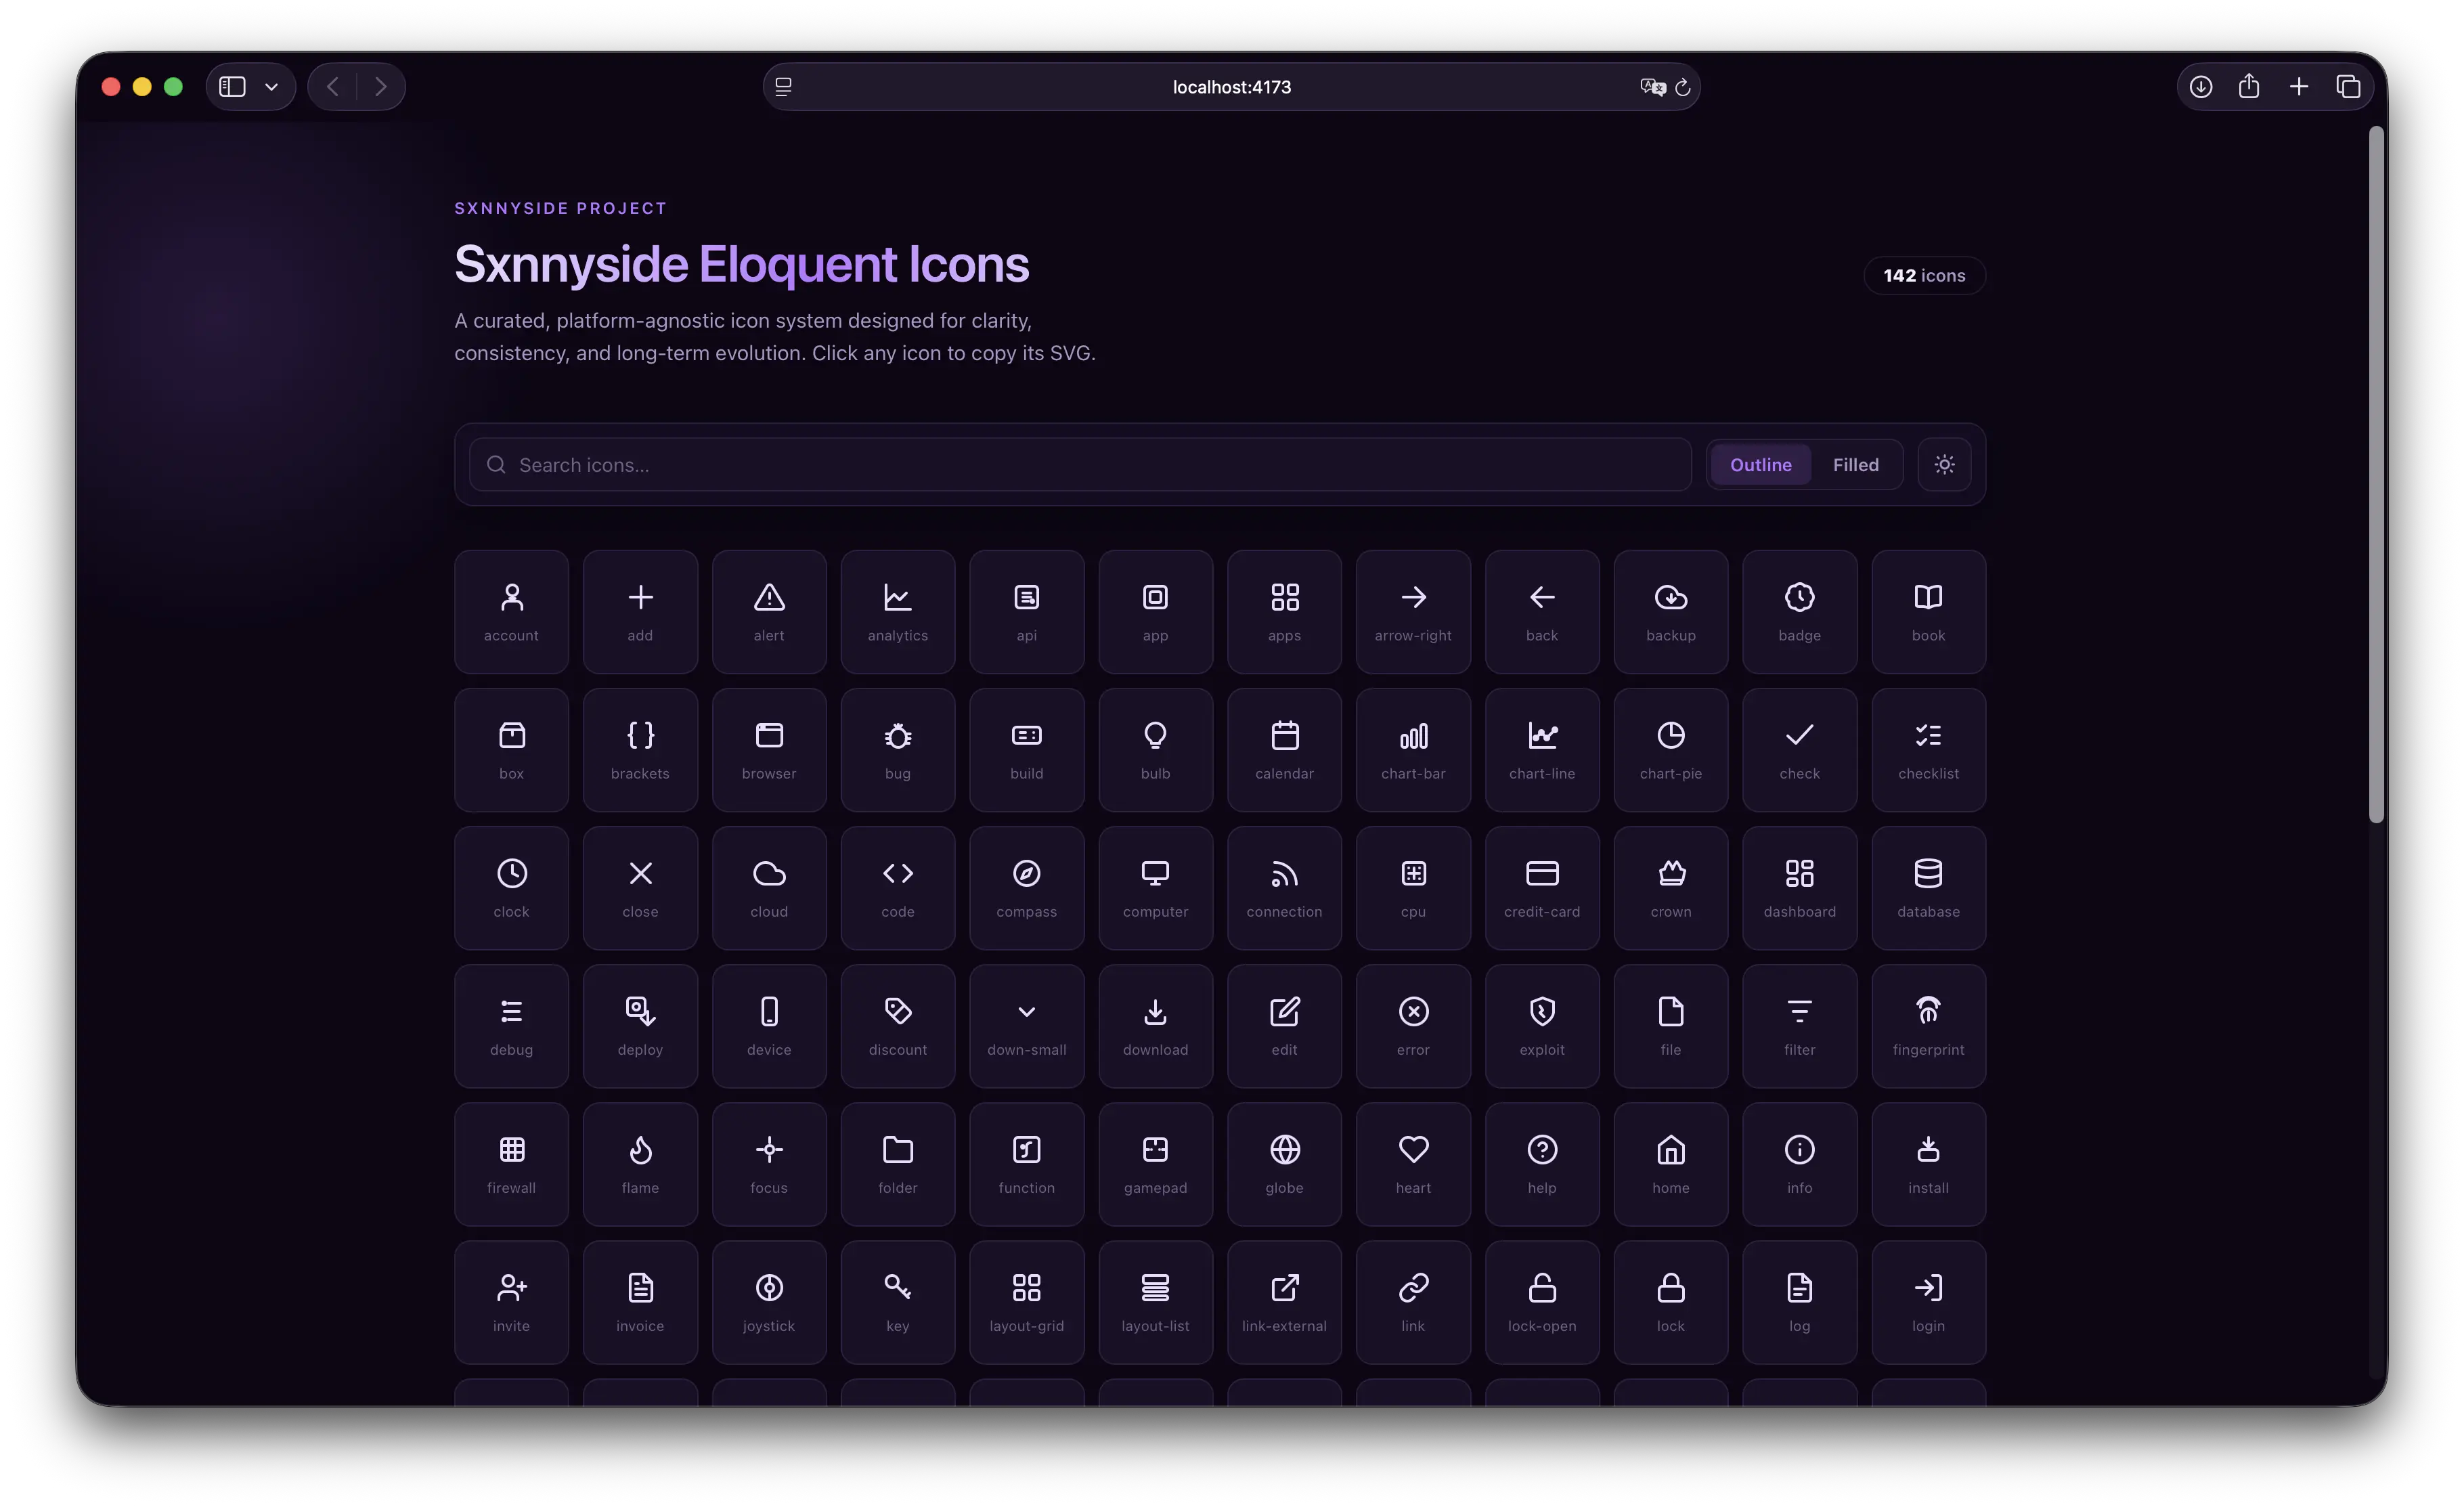This screenshot has width=2464, height=1507.
Task: Select the credit-card icon
Action: (x=1542, y=887)
